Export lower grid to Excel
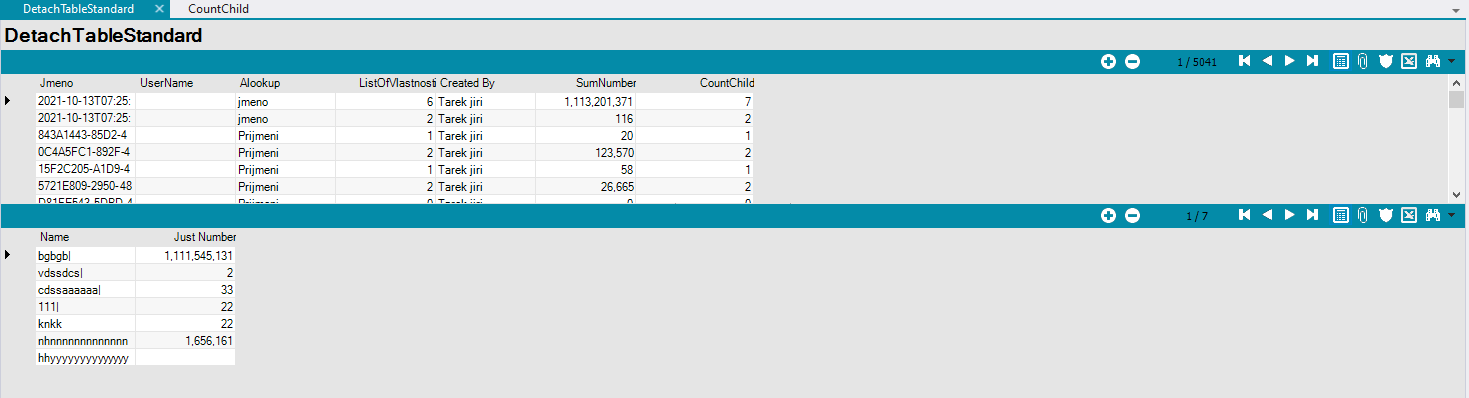The height and width of the screenshot is (398, 1469). coord(1408,215)
